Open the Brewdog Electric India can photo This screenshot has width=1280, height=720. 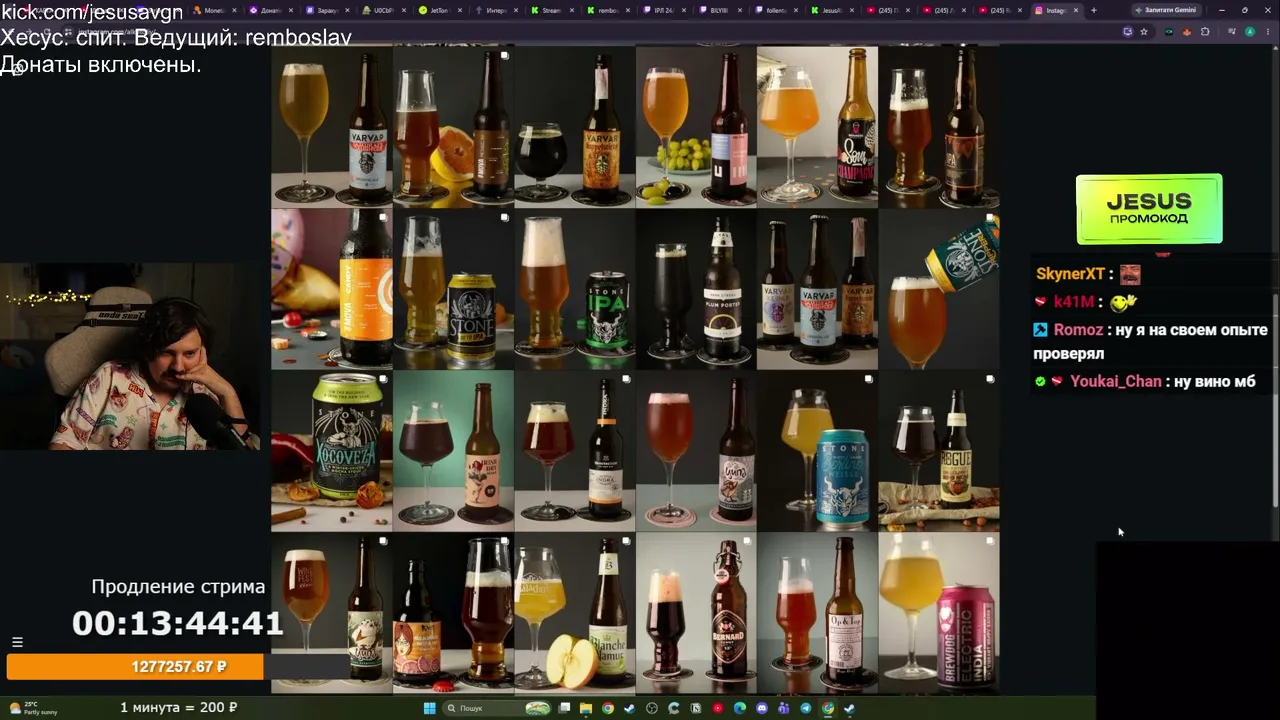click(939, 613)
